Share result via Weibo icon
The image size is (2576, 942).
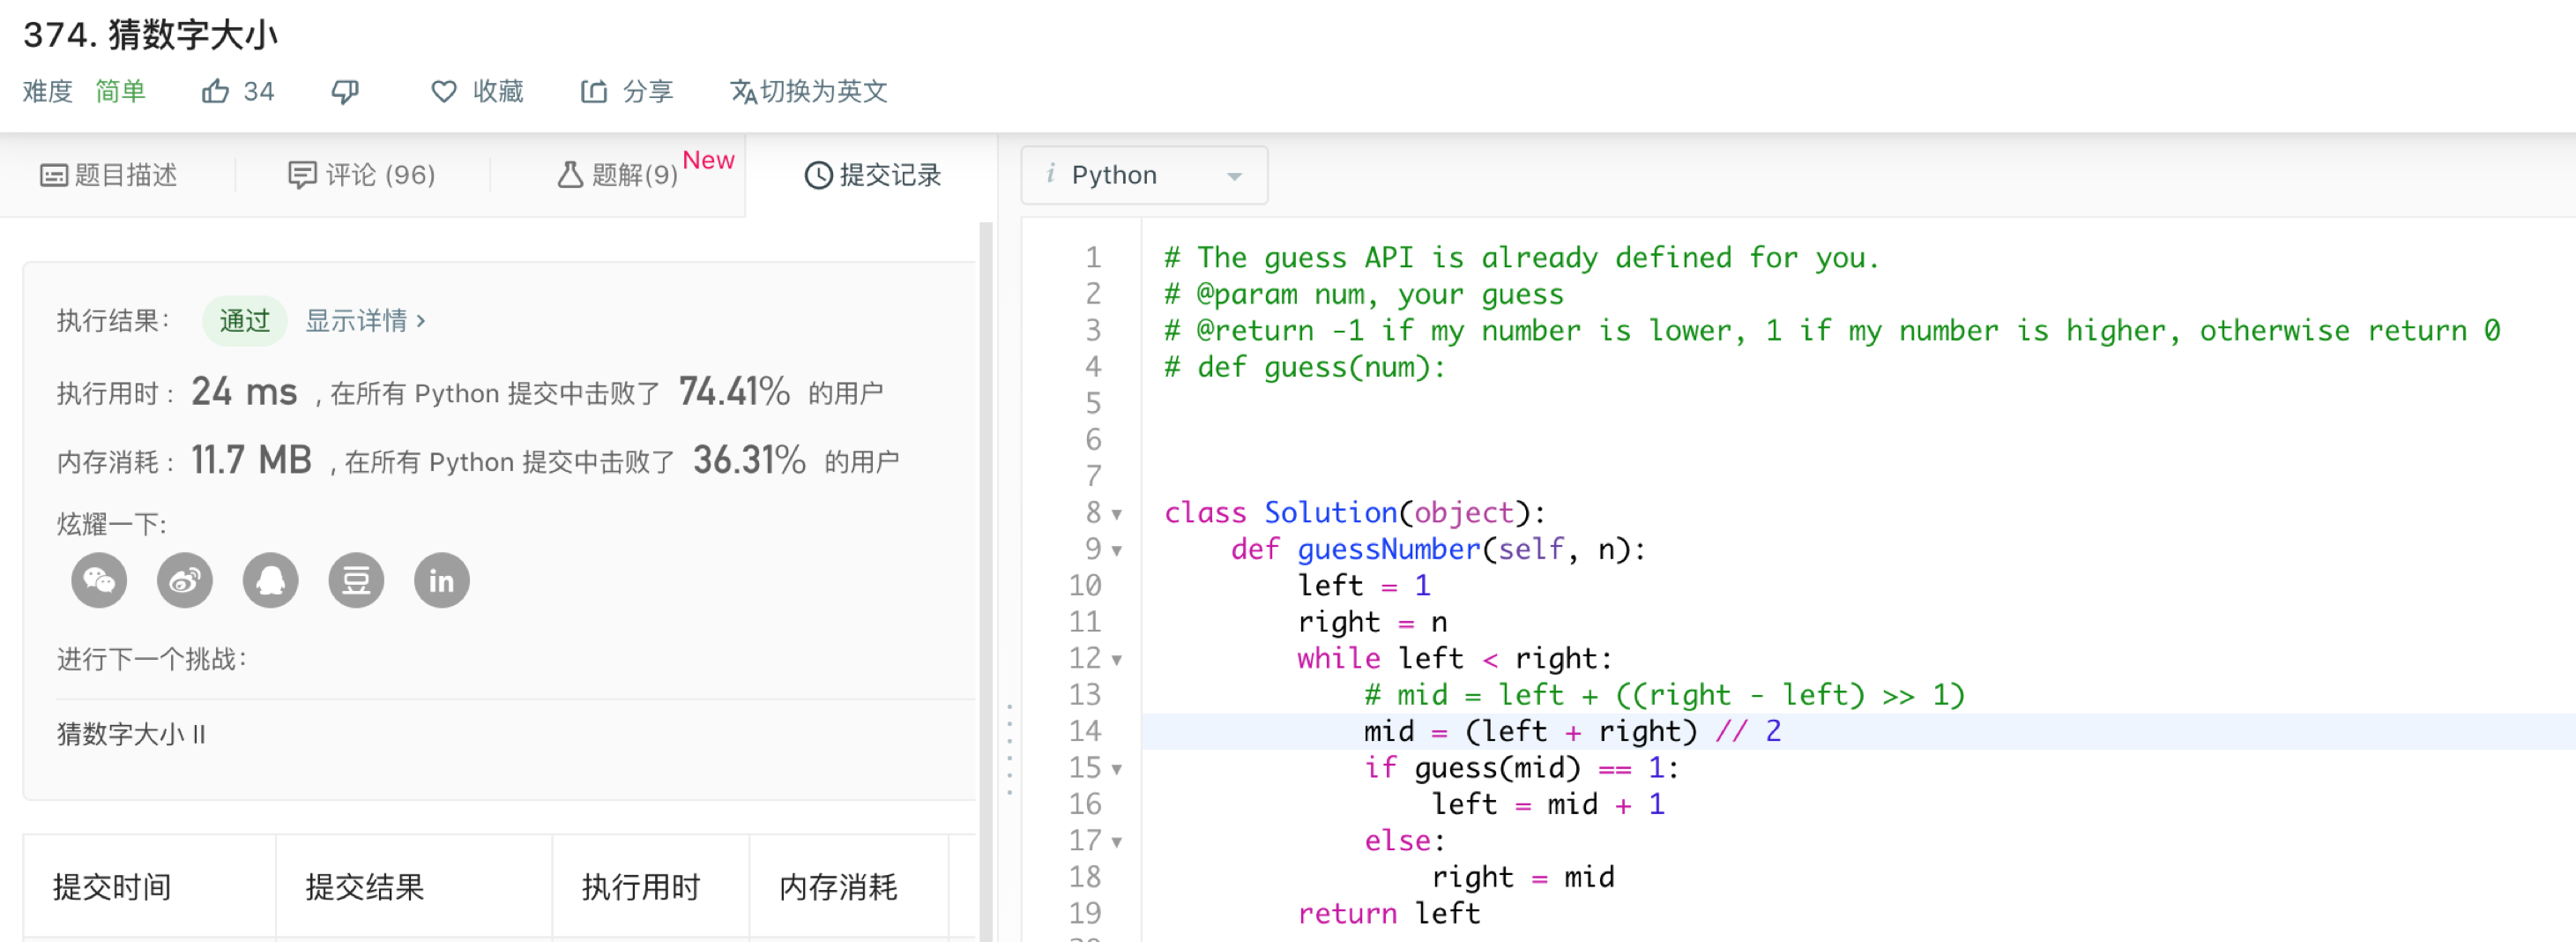point(185,580)
